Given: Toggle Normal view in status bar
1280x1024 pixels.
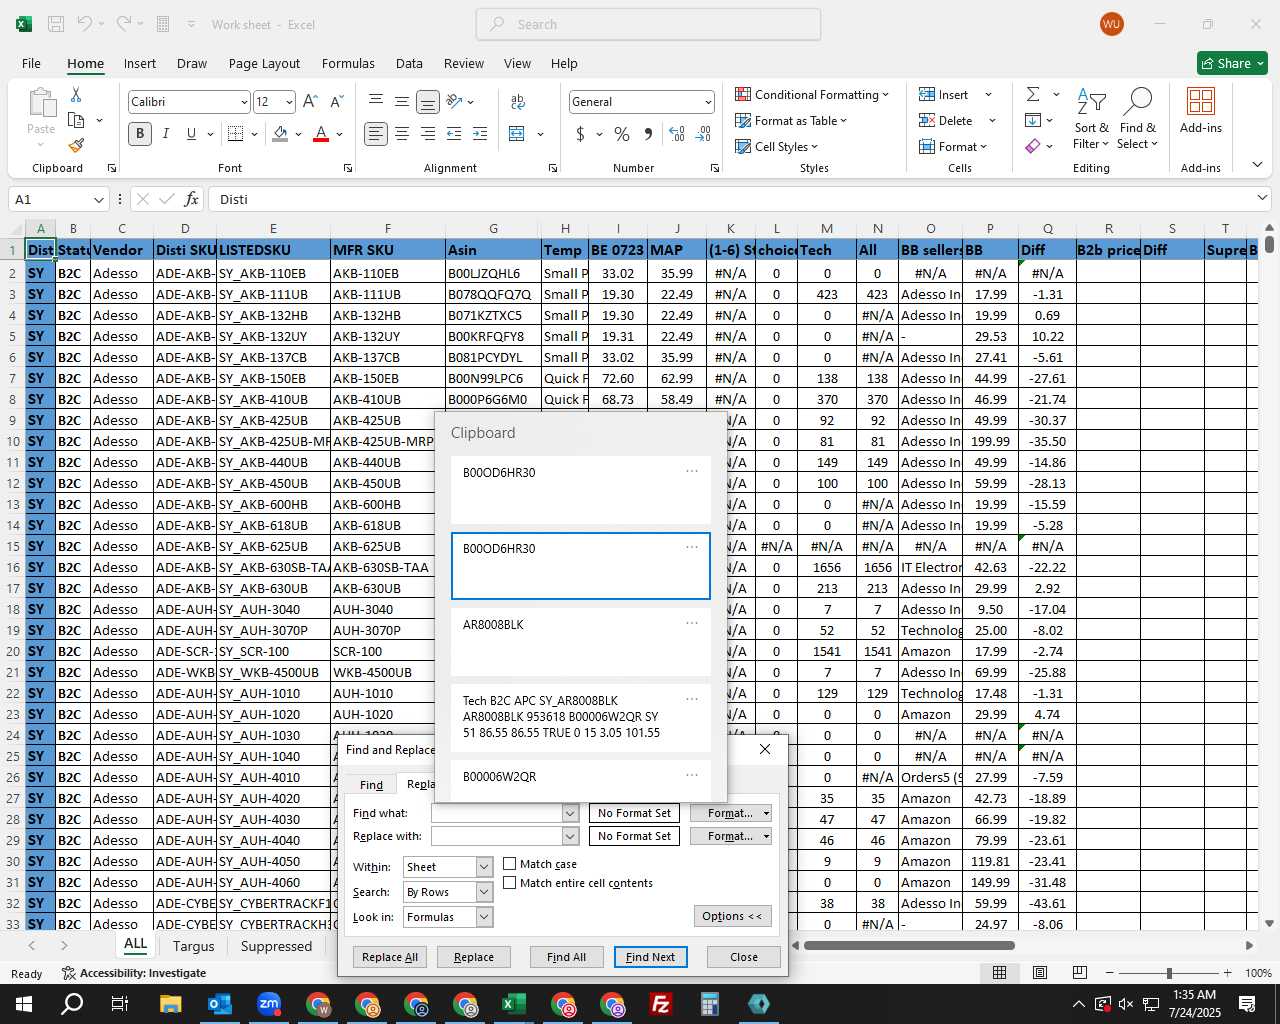Looking at the screenshot, I should click(x=999, y=973).
